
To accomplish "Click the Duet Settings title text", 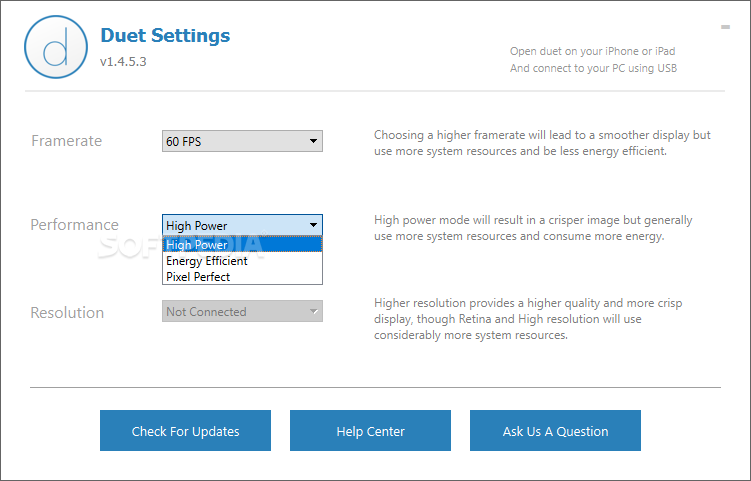I will (x=165, y=35).
